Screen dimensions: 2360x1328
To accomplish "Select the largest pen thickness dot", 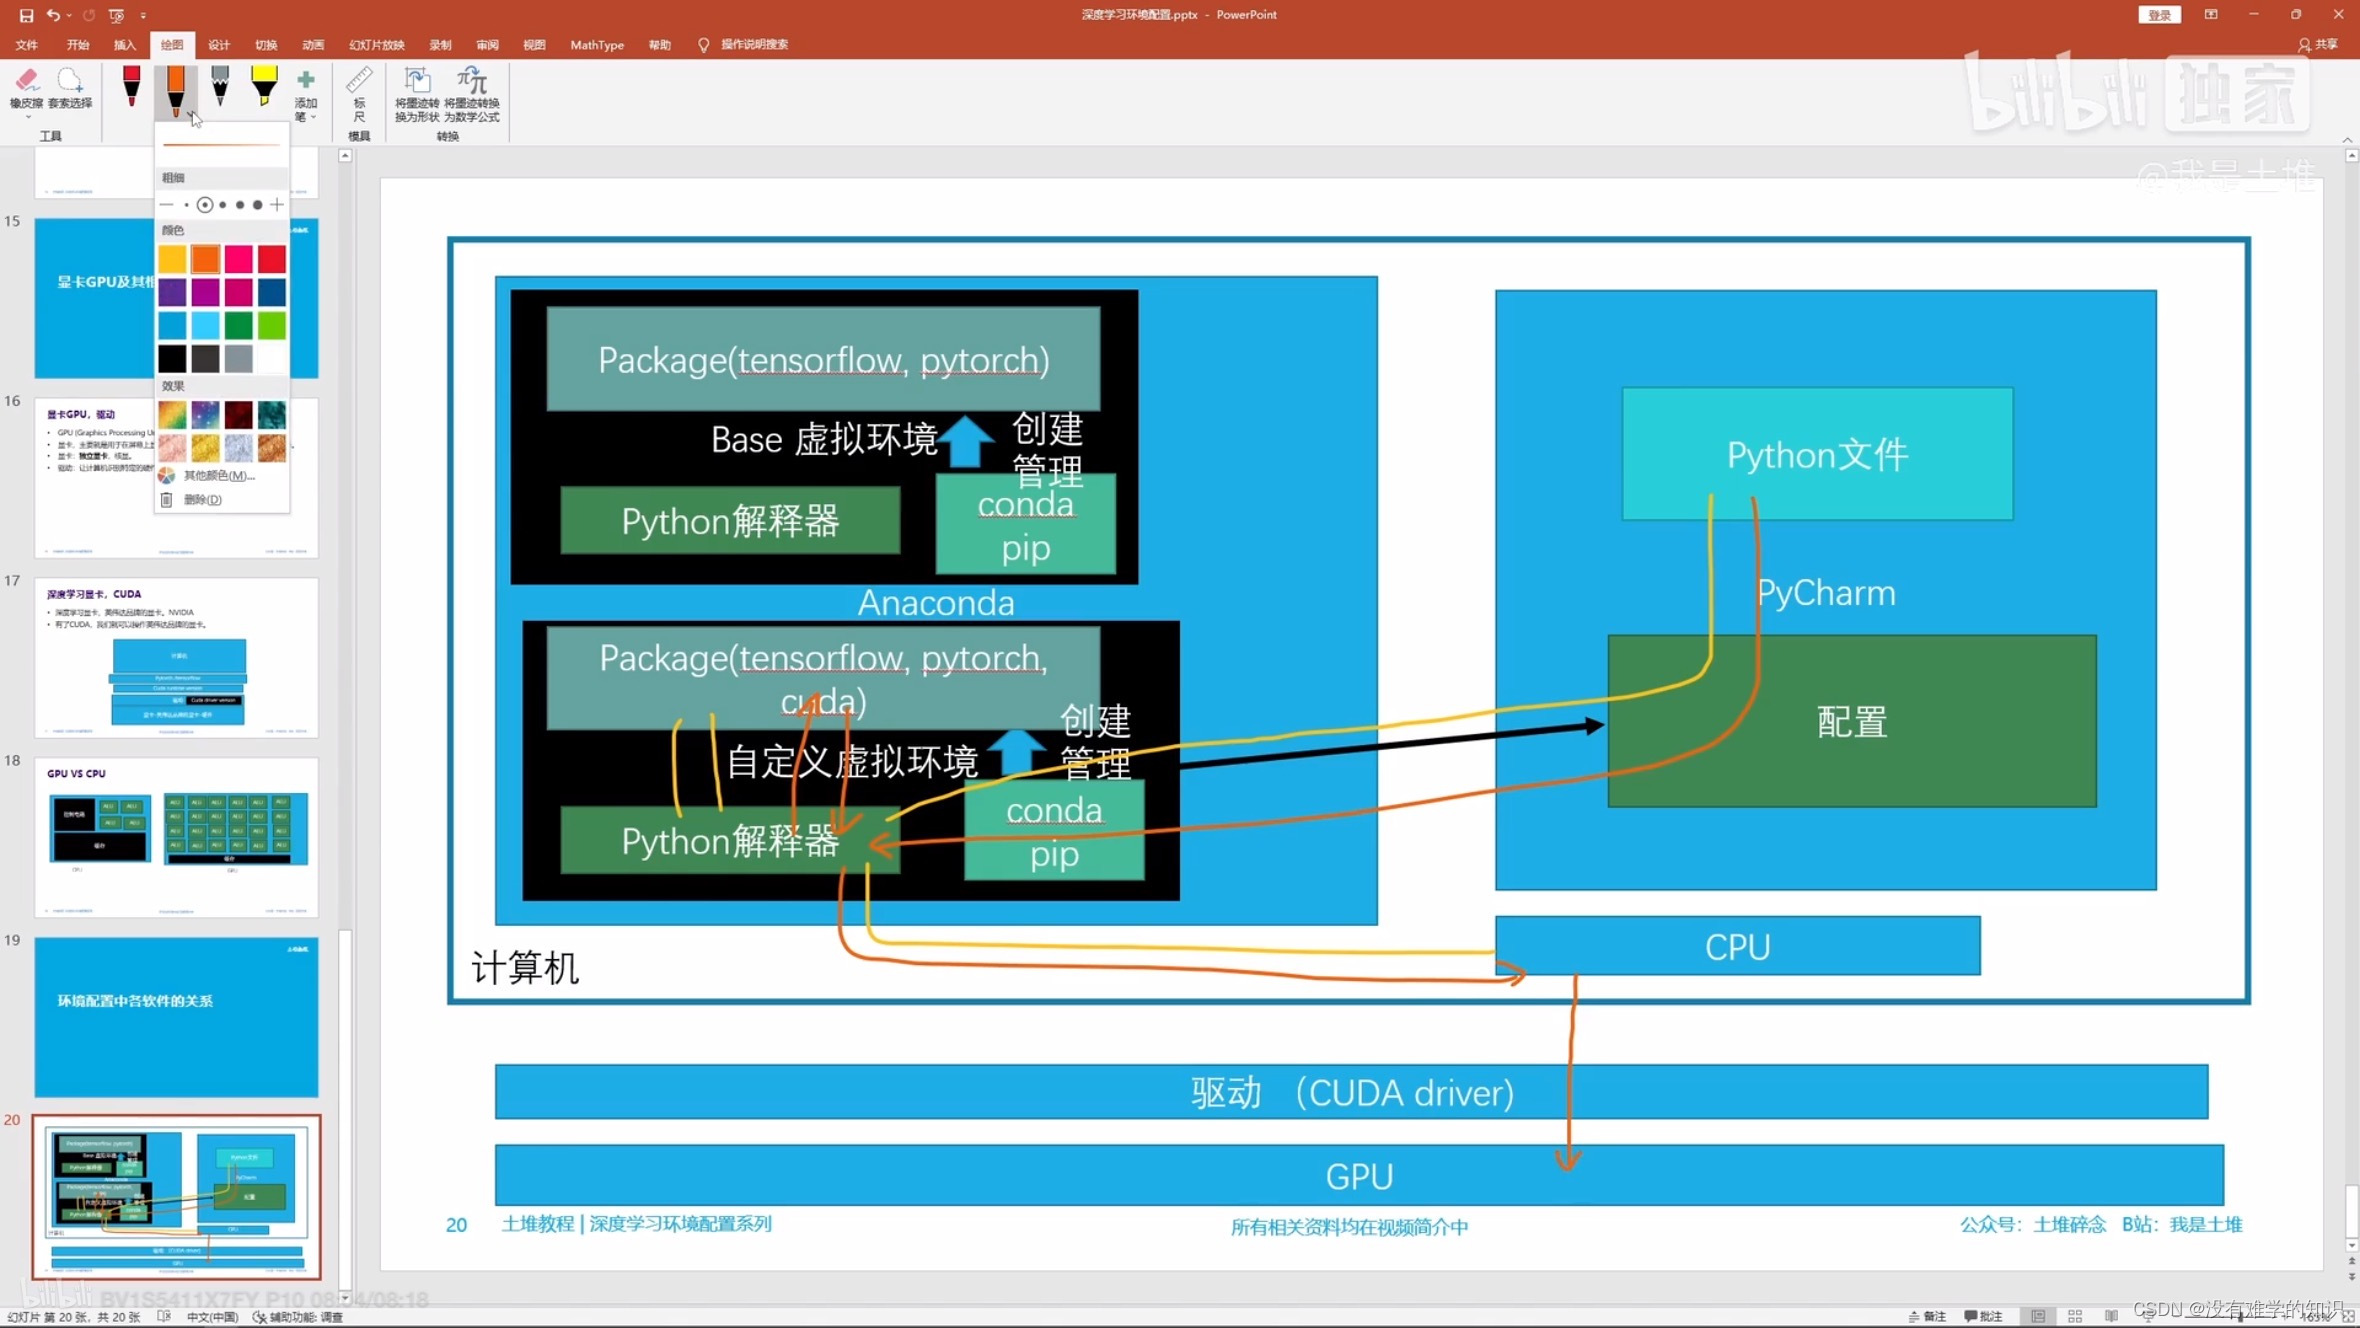I will click(257, 204).
